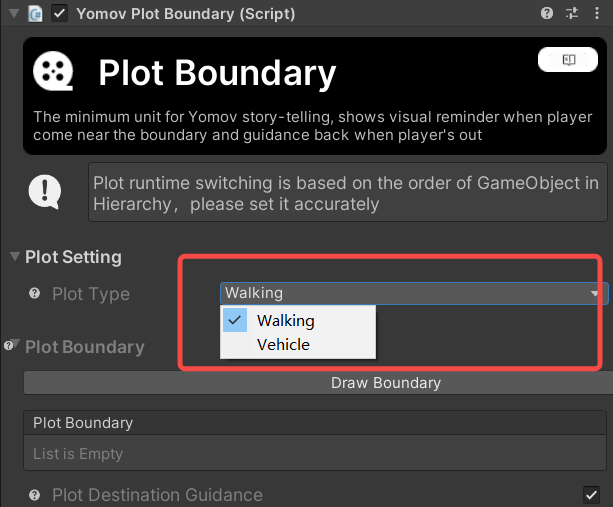Image resolution: width=613 pixels, height=507 pixels.
Task: Open the component presets icon
Action: tap(572, 13)
